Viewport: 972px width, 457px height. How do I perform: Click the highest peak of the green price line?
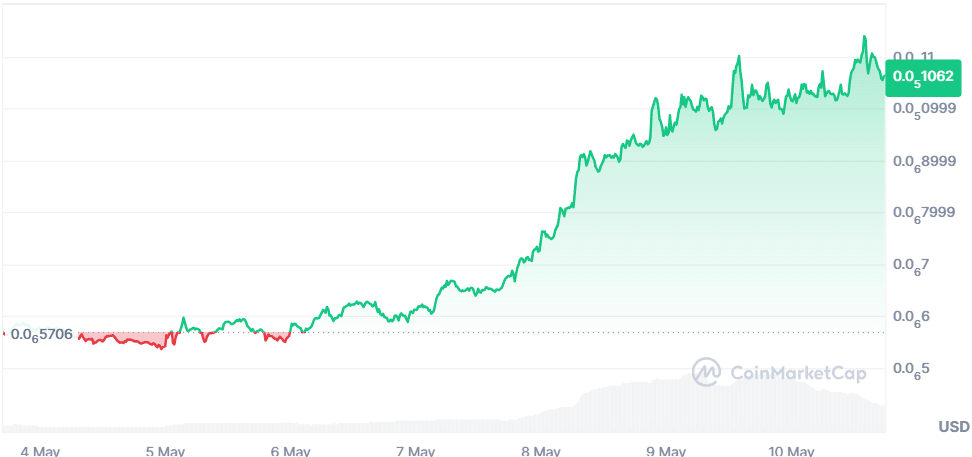tap(864, 38)
